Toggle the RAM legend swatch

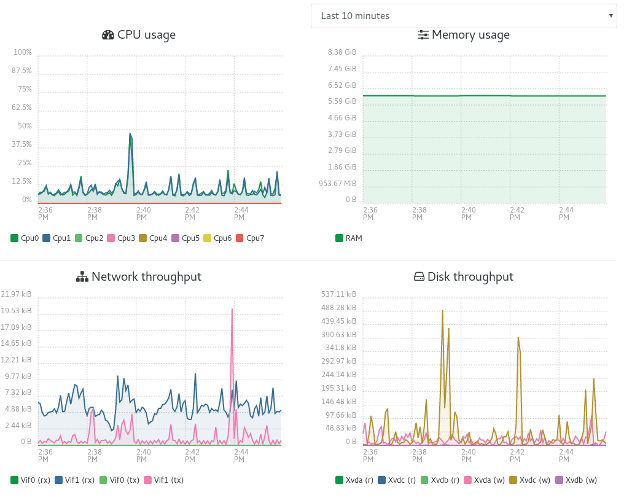[339, 238]
